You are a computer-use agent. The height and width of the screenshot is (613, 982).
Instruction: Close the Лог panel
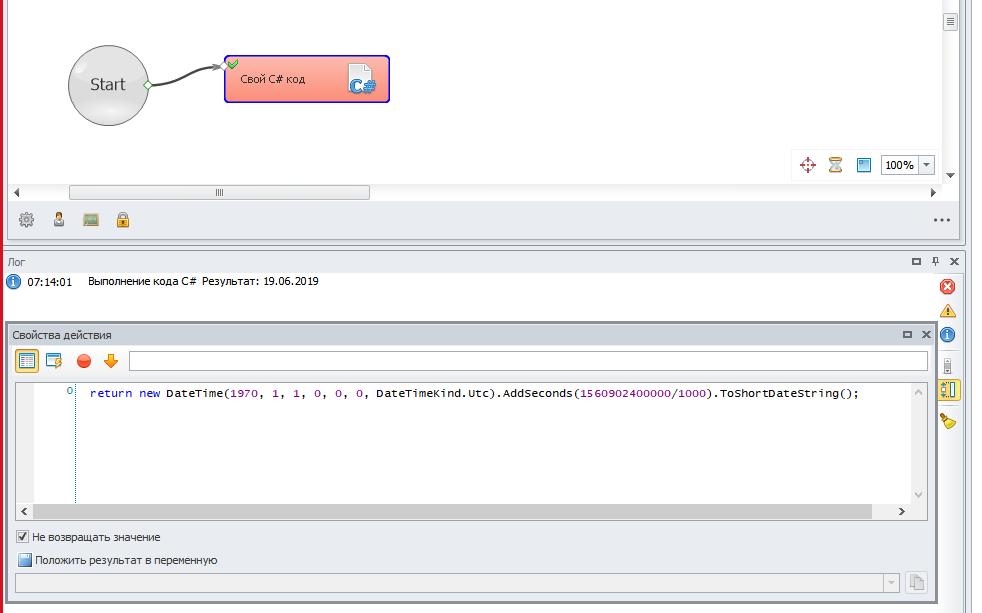tap(954, 262)
